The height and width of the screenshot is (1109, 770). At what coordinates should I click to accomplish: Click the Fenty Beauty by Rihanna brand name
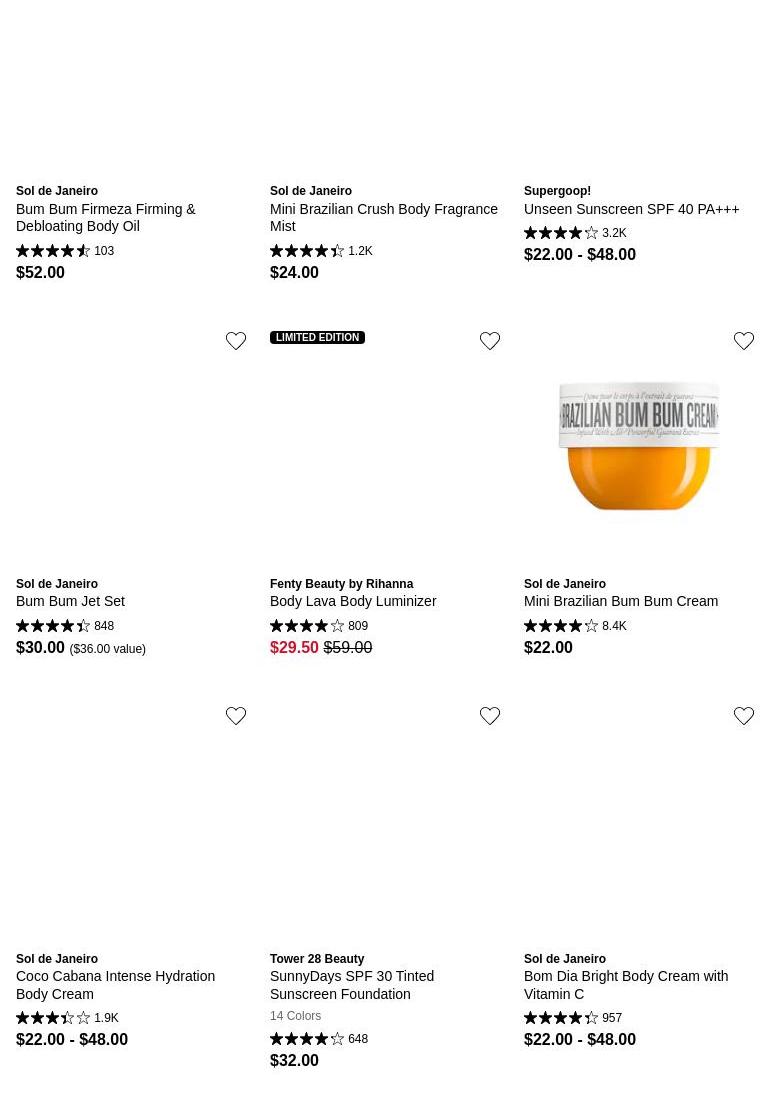(341, 584)
